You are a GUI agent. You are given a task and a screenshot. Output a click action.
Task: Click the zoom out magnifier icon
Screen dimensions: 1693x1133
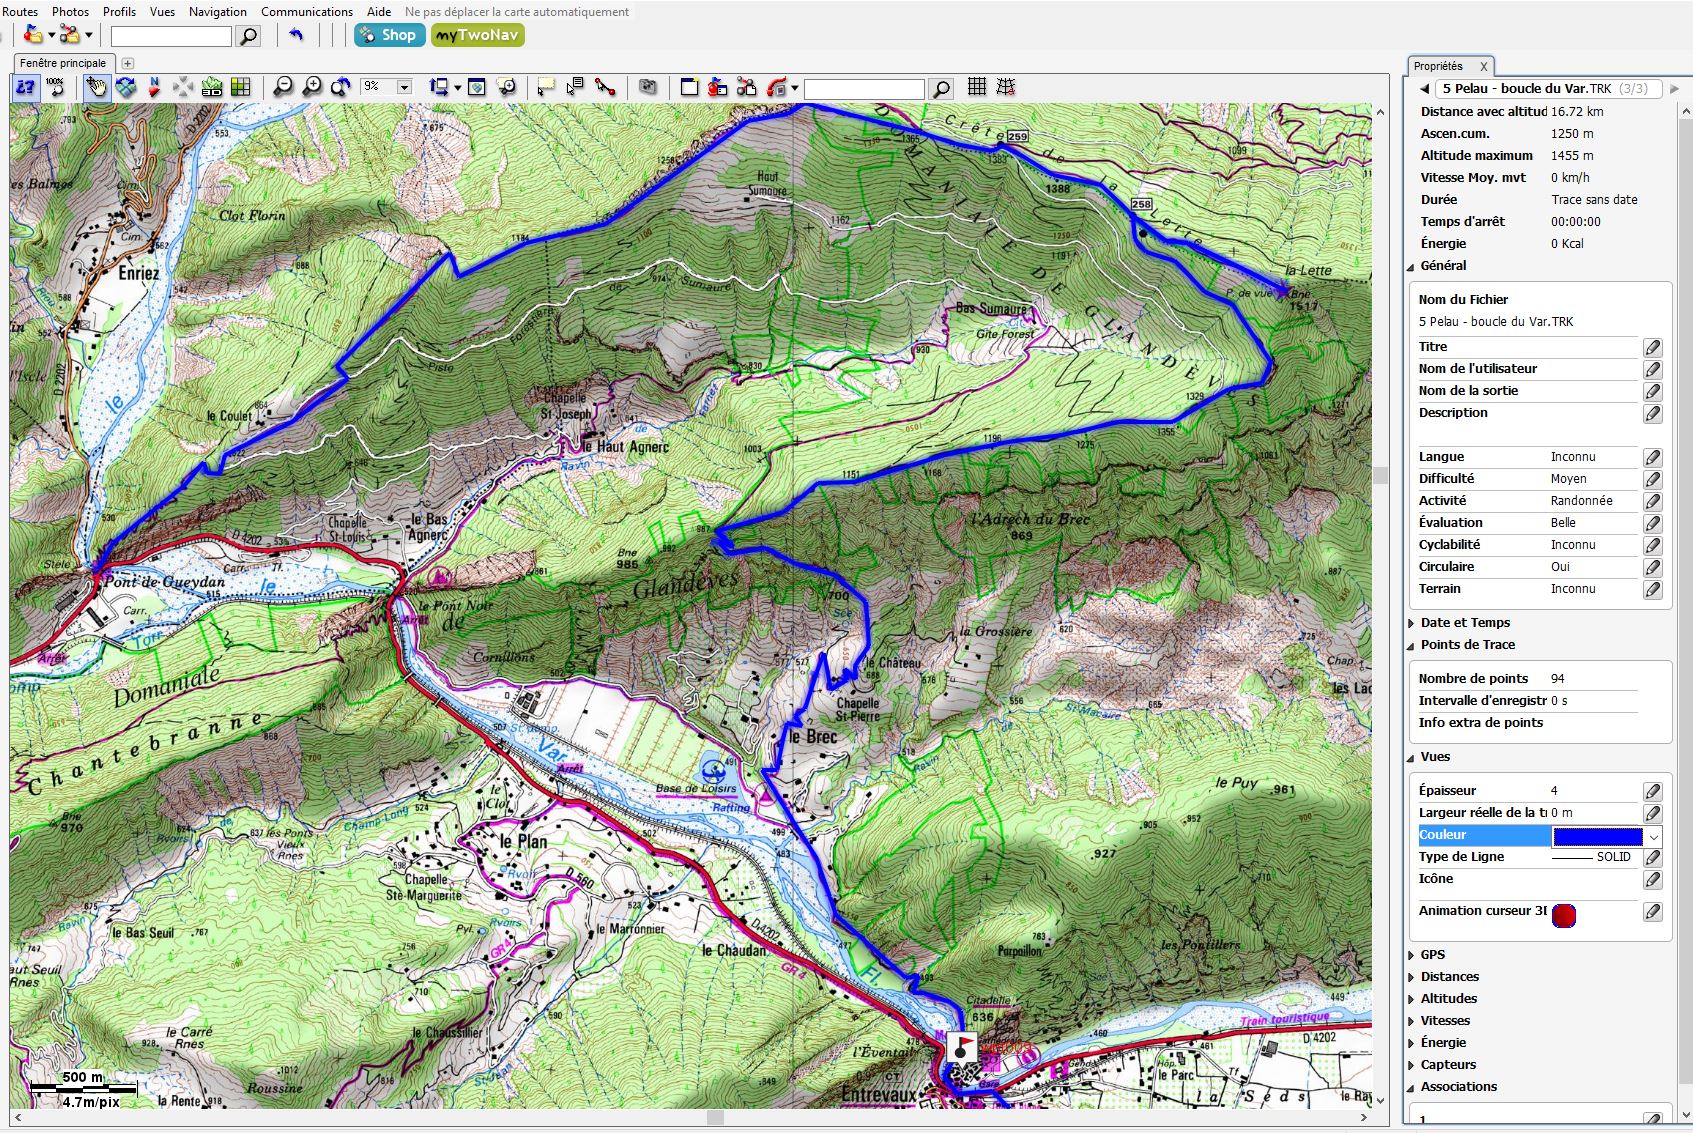point(283,87)
